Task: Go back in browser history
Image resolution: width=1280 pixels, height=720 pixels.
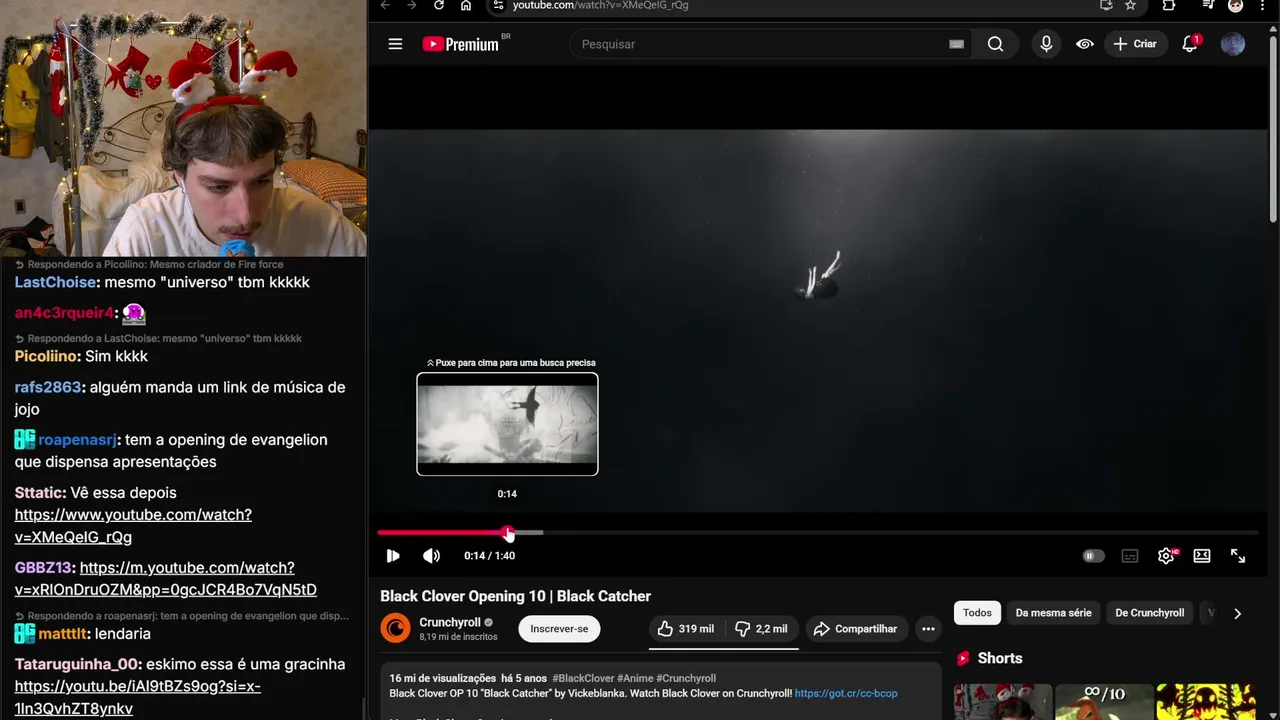Action: point(385,5)
